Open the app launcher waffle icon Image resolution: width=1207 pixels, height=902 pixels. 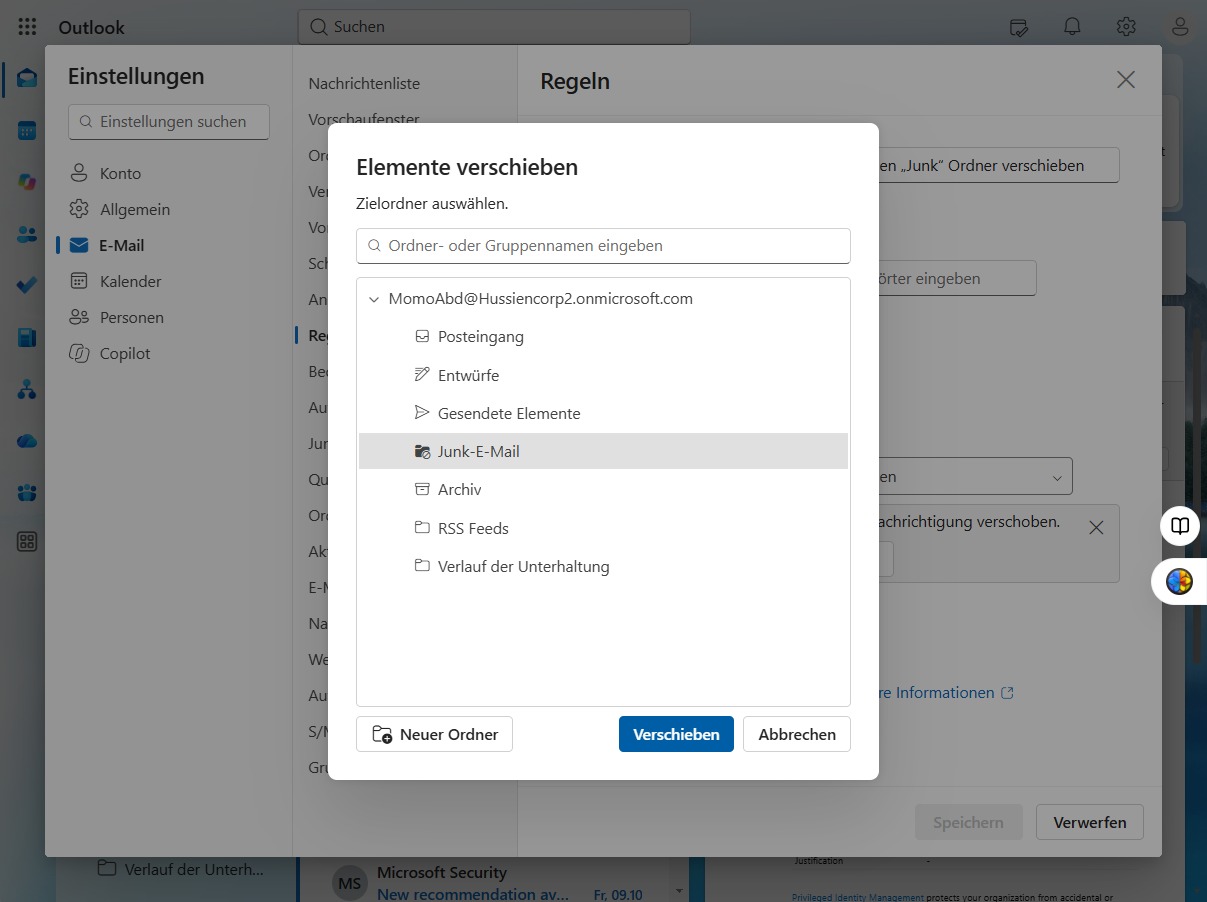pyautogui.click(x=27, y=27)
